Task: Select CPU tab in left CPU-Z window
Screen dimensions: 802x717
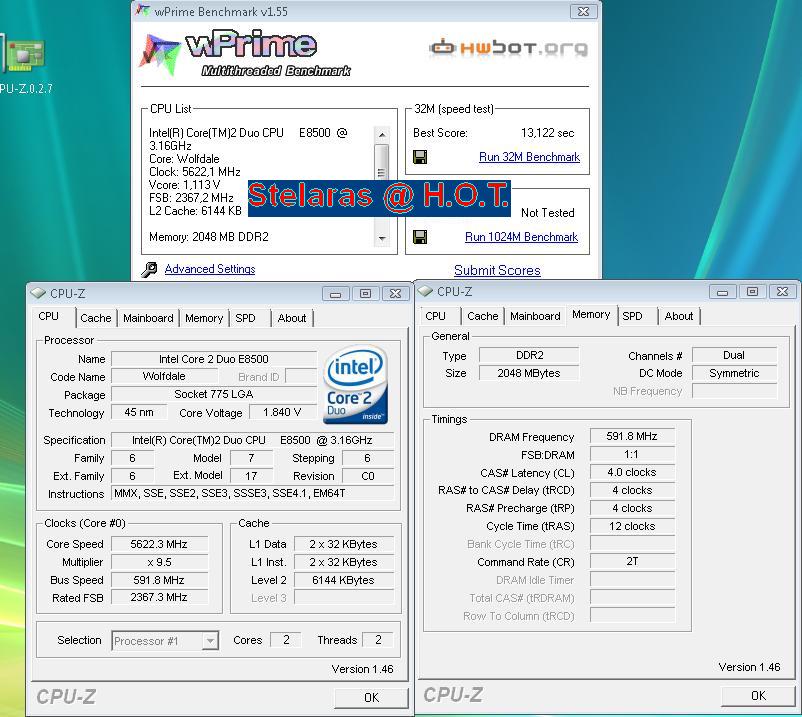Action: pos(49,317)
